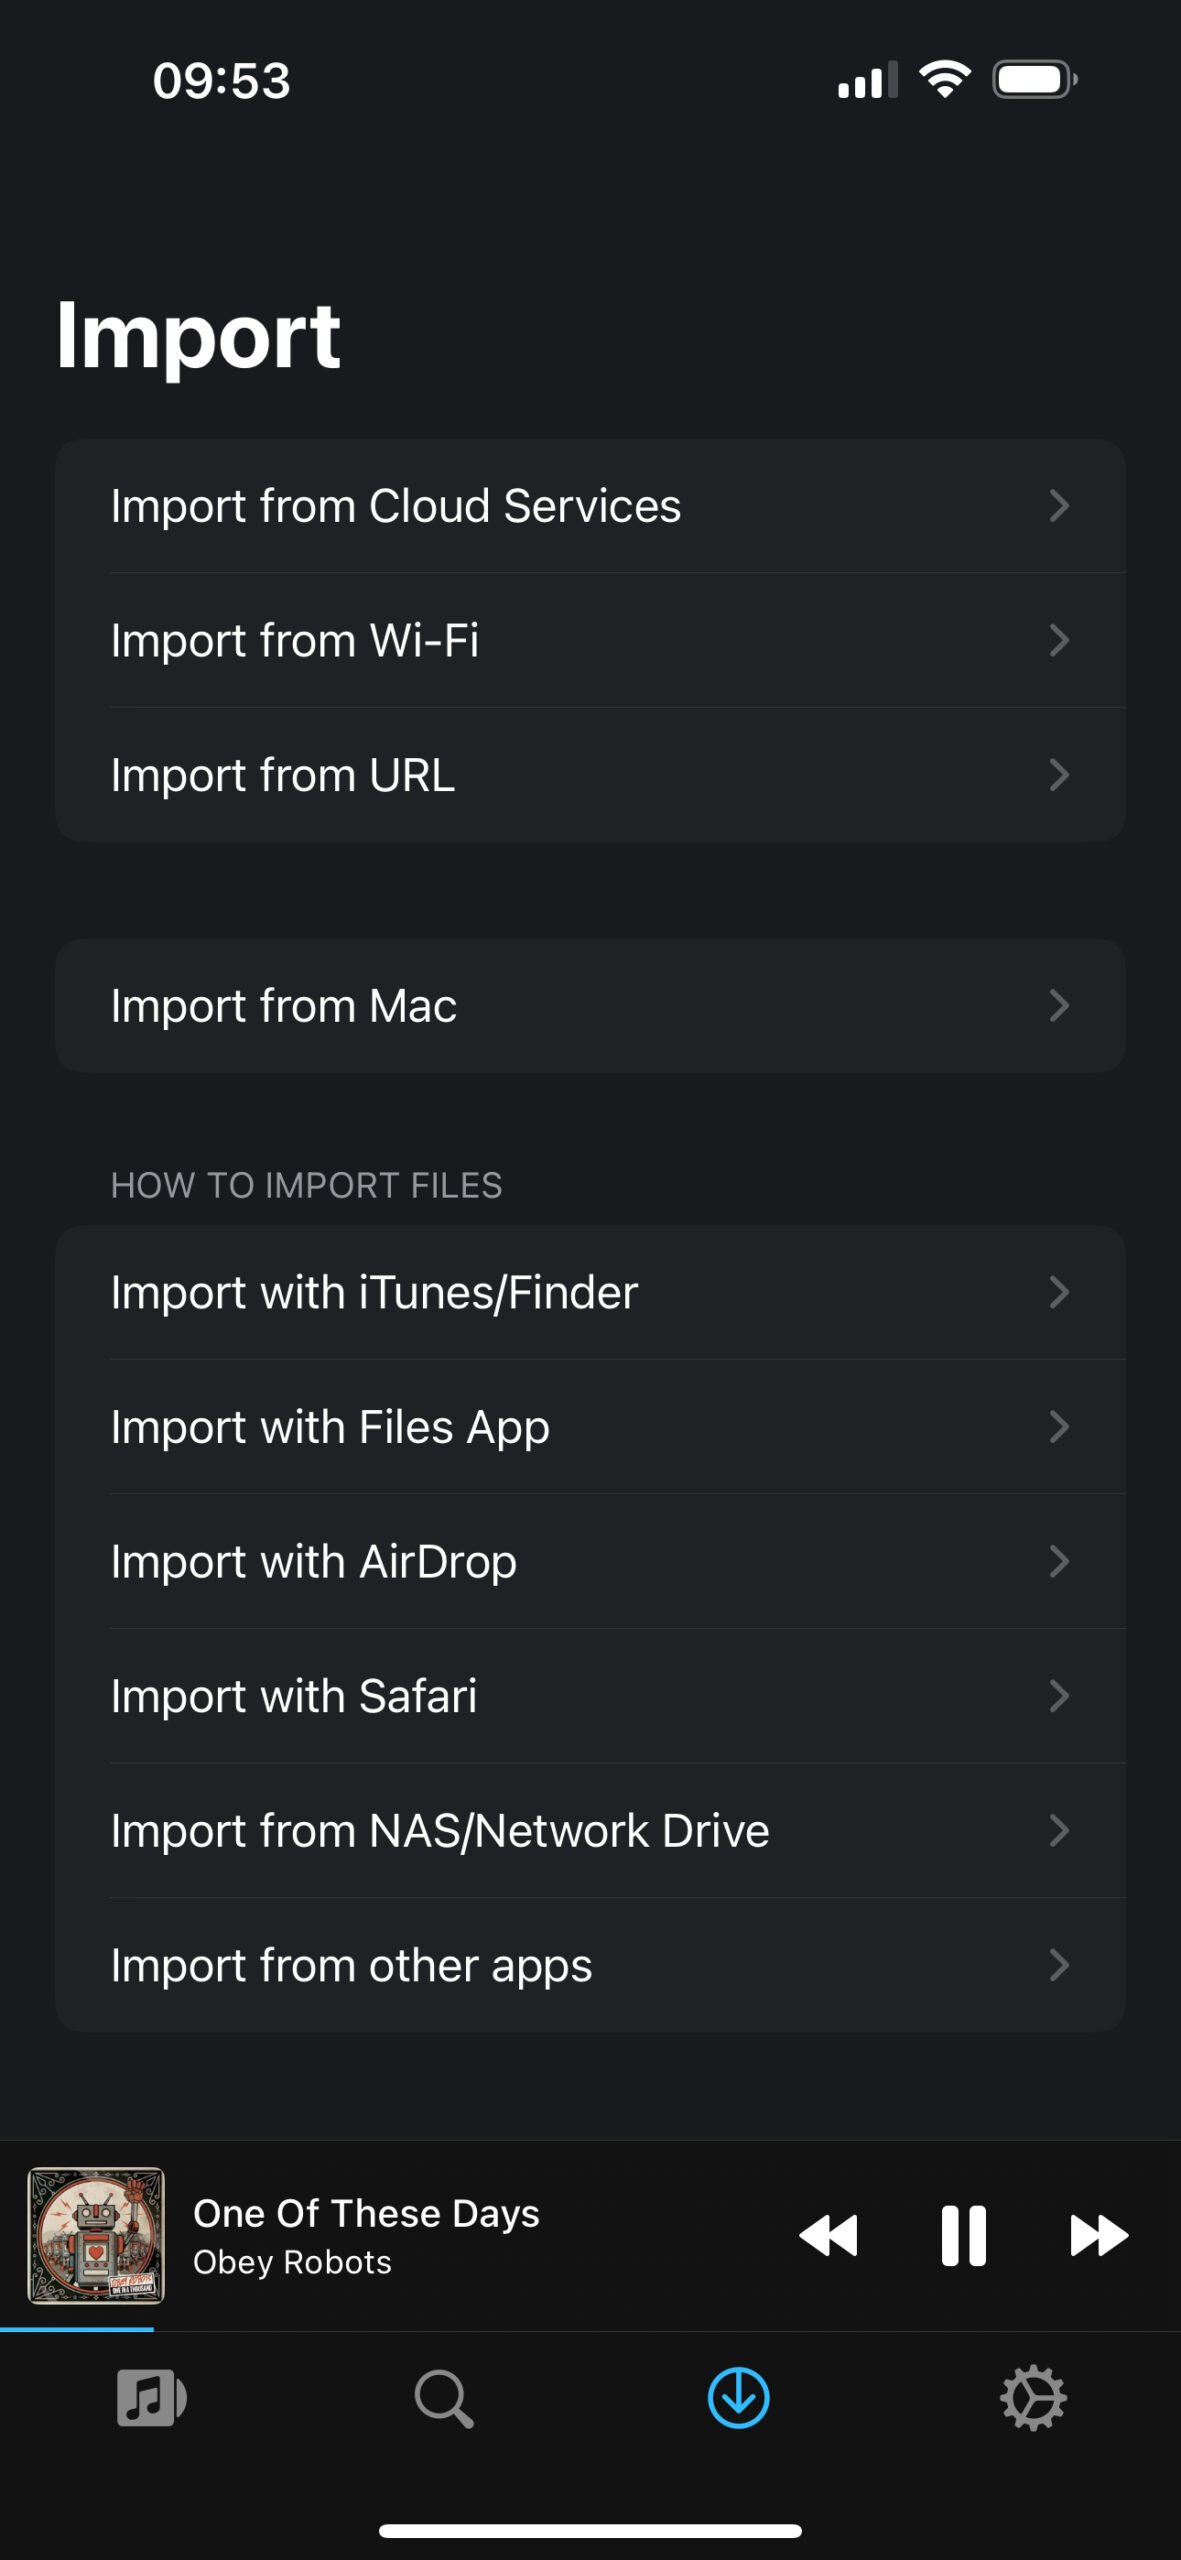
Task: View Import with Files App guide
Action: tap(590, 1427)
